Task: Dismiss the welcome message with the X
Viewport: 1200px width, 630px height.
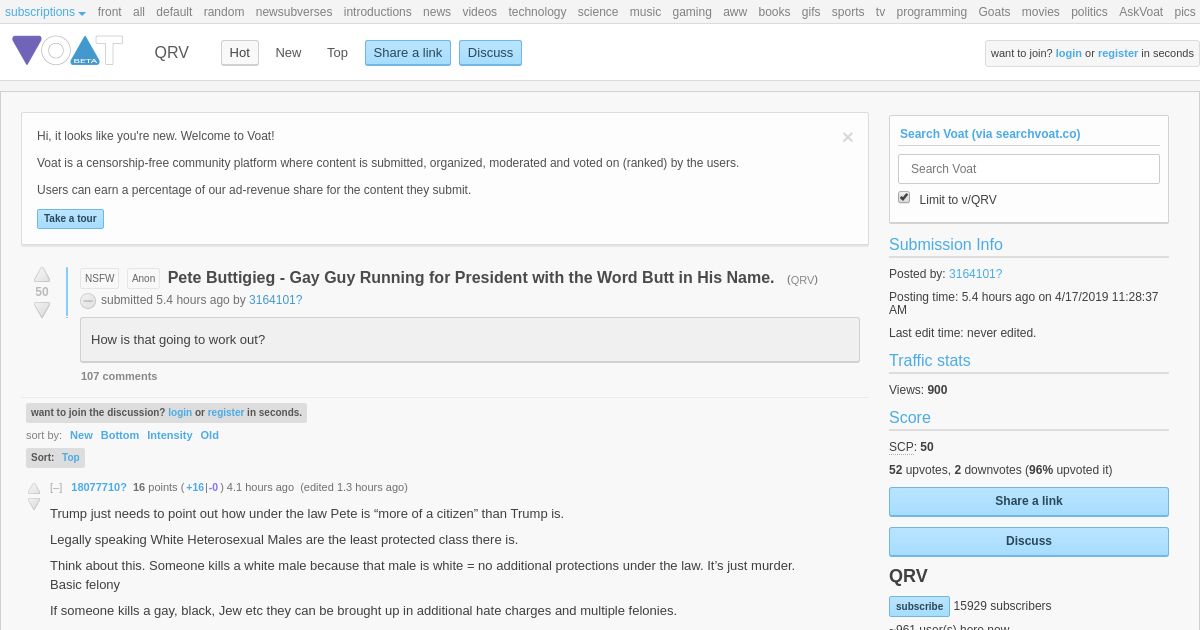Action: click(848, 137)
